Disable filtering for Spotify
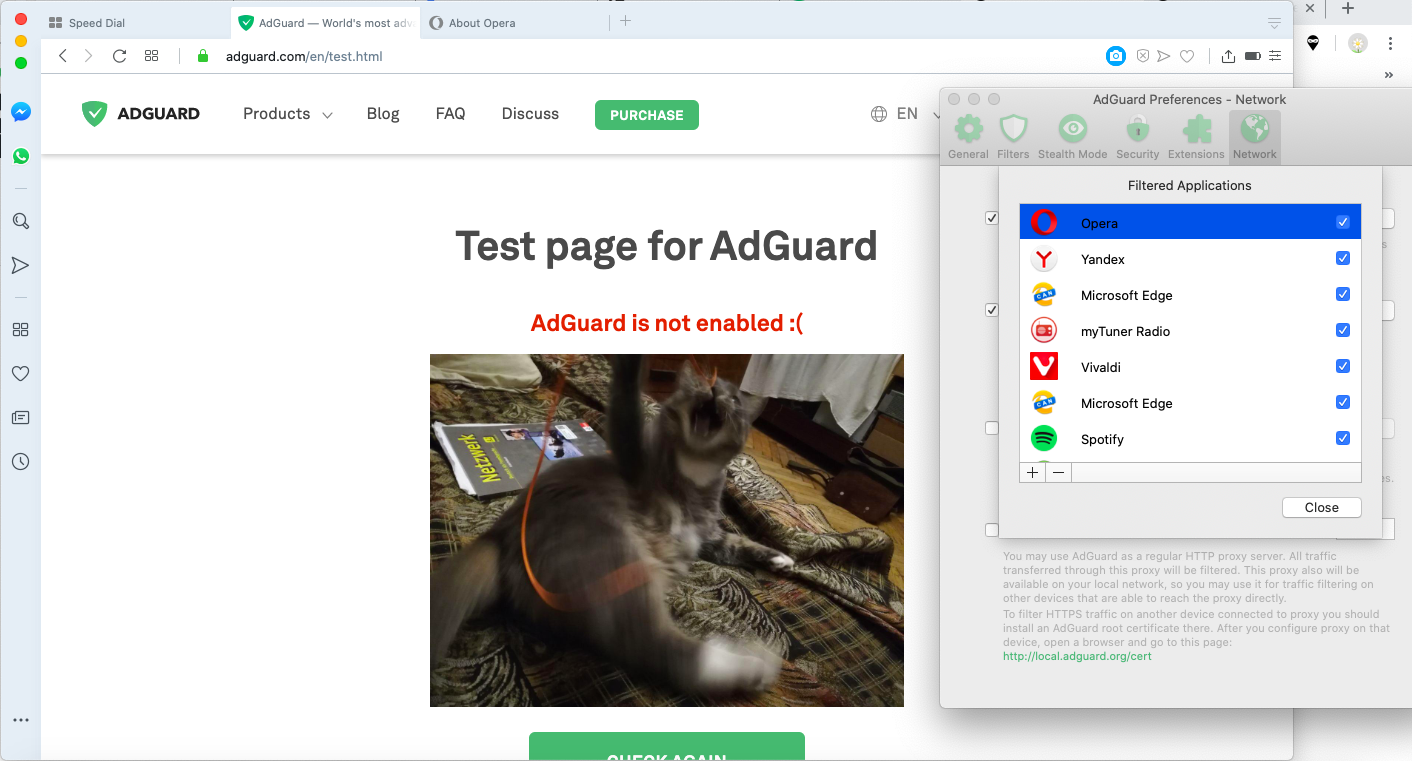The width and height of the screenshot is (1412, 761). click(1343, 438)
